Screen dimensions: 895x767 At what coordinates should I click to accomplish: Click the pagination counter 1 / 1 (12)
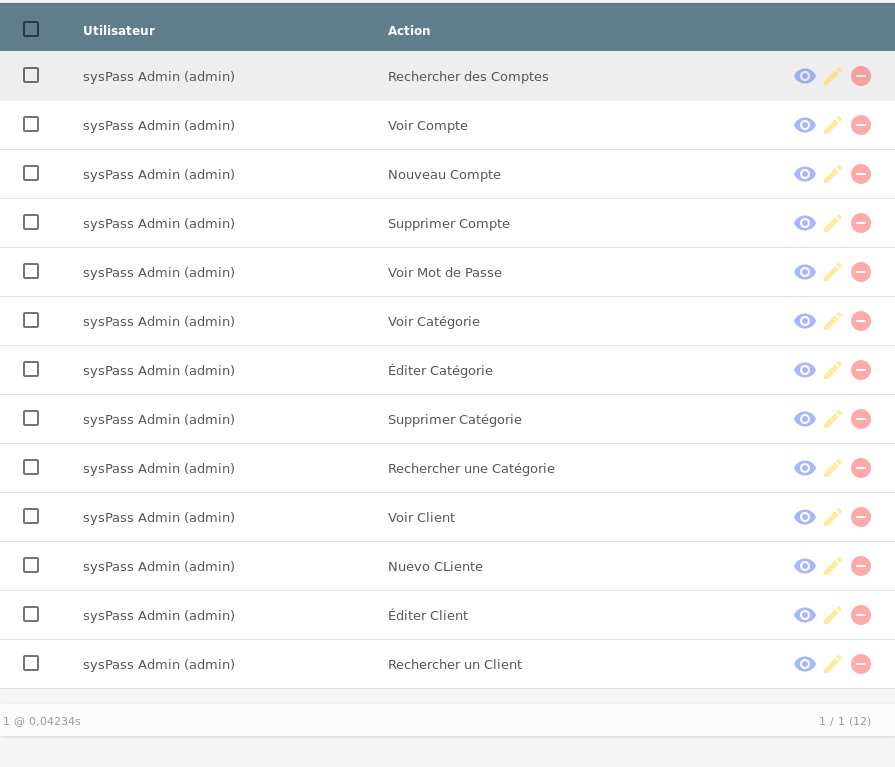tap(845, 721)
